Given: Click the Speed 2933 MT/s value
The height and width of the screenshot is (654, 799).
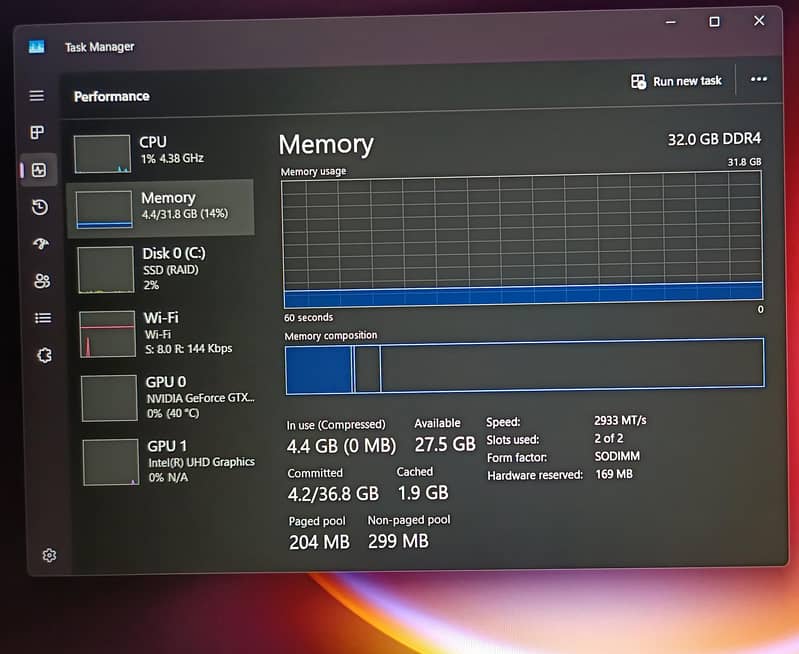Looking at the screenshot, I should pos(620,420).
